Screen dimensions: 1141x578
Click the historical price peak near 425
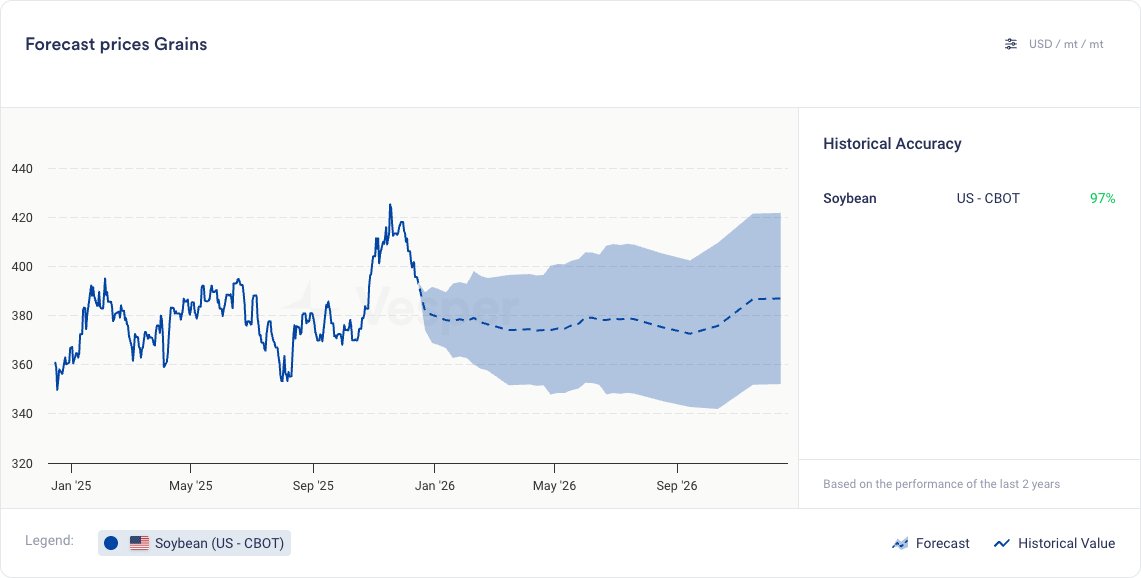(x=390, y=206)
